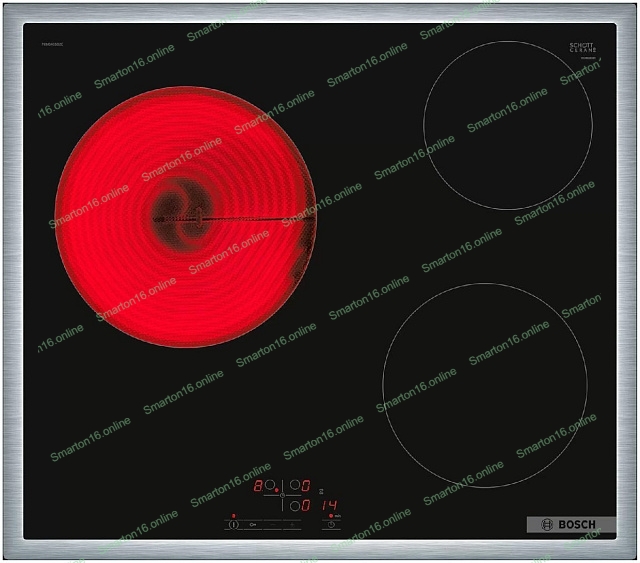Image resolution: width=640 pixels, height=563 pixels.
Task: Tap the small hourglass symbol above timer
Action: [x=321, y=491]
